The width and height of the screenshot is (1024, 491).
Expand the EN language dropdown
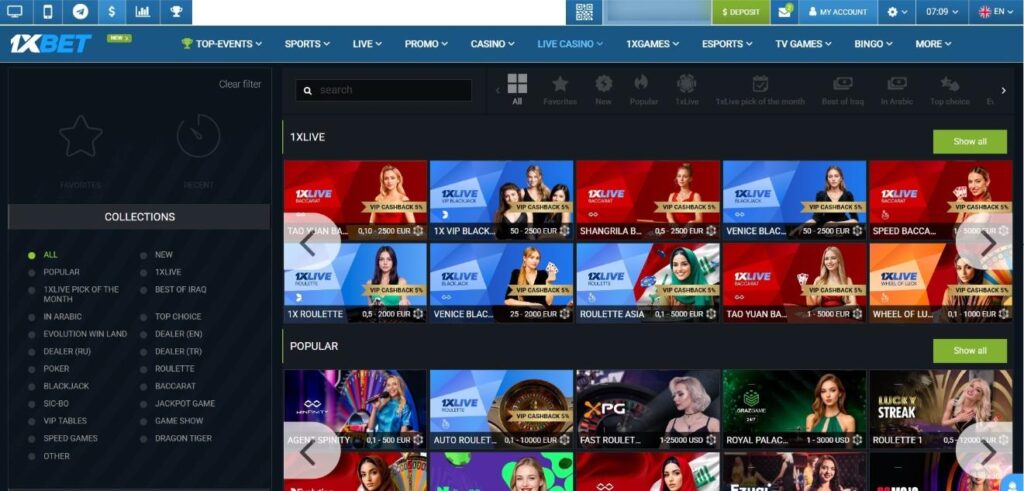pos(996,12)
